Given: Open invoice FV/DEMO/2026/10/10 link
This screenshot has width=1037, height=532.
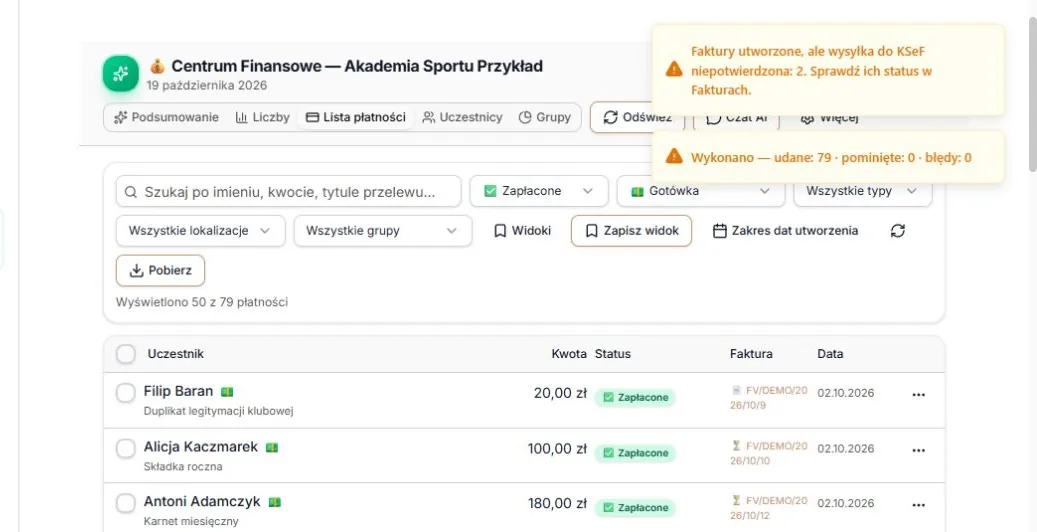Looking at the screenshot, I should pyautogui.click(x=769, y=453).
